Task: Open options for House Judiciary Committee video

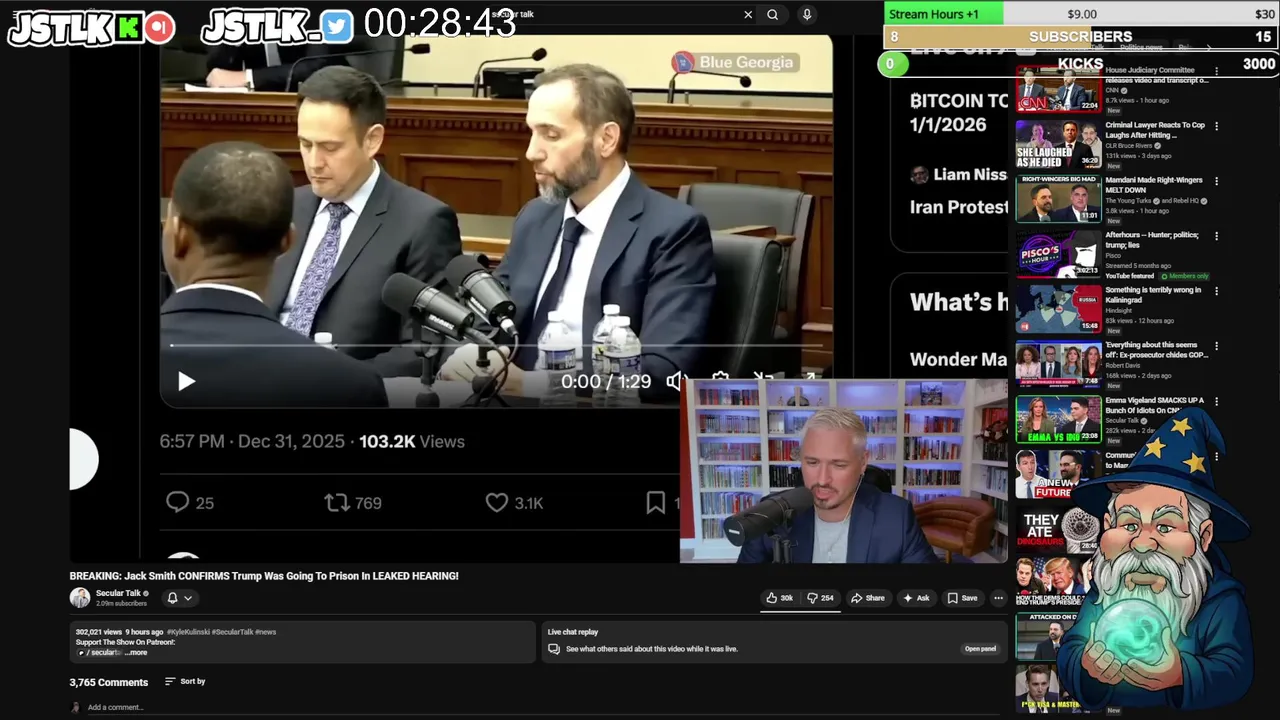Action: coord(1216,72)
